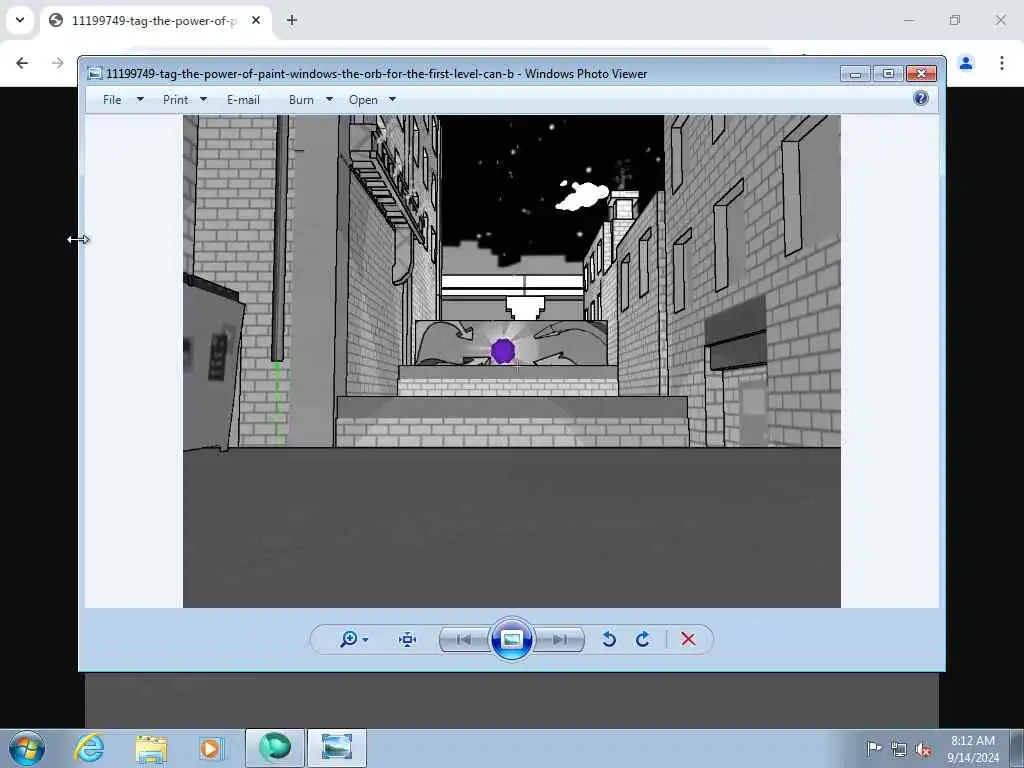Close the browser window
1024x768 pixels.
(1000, 20)
